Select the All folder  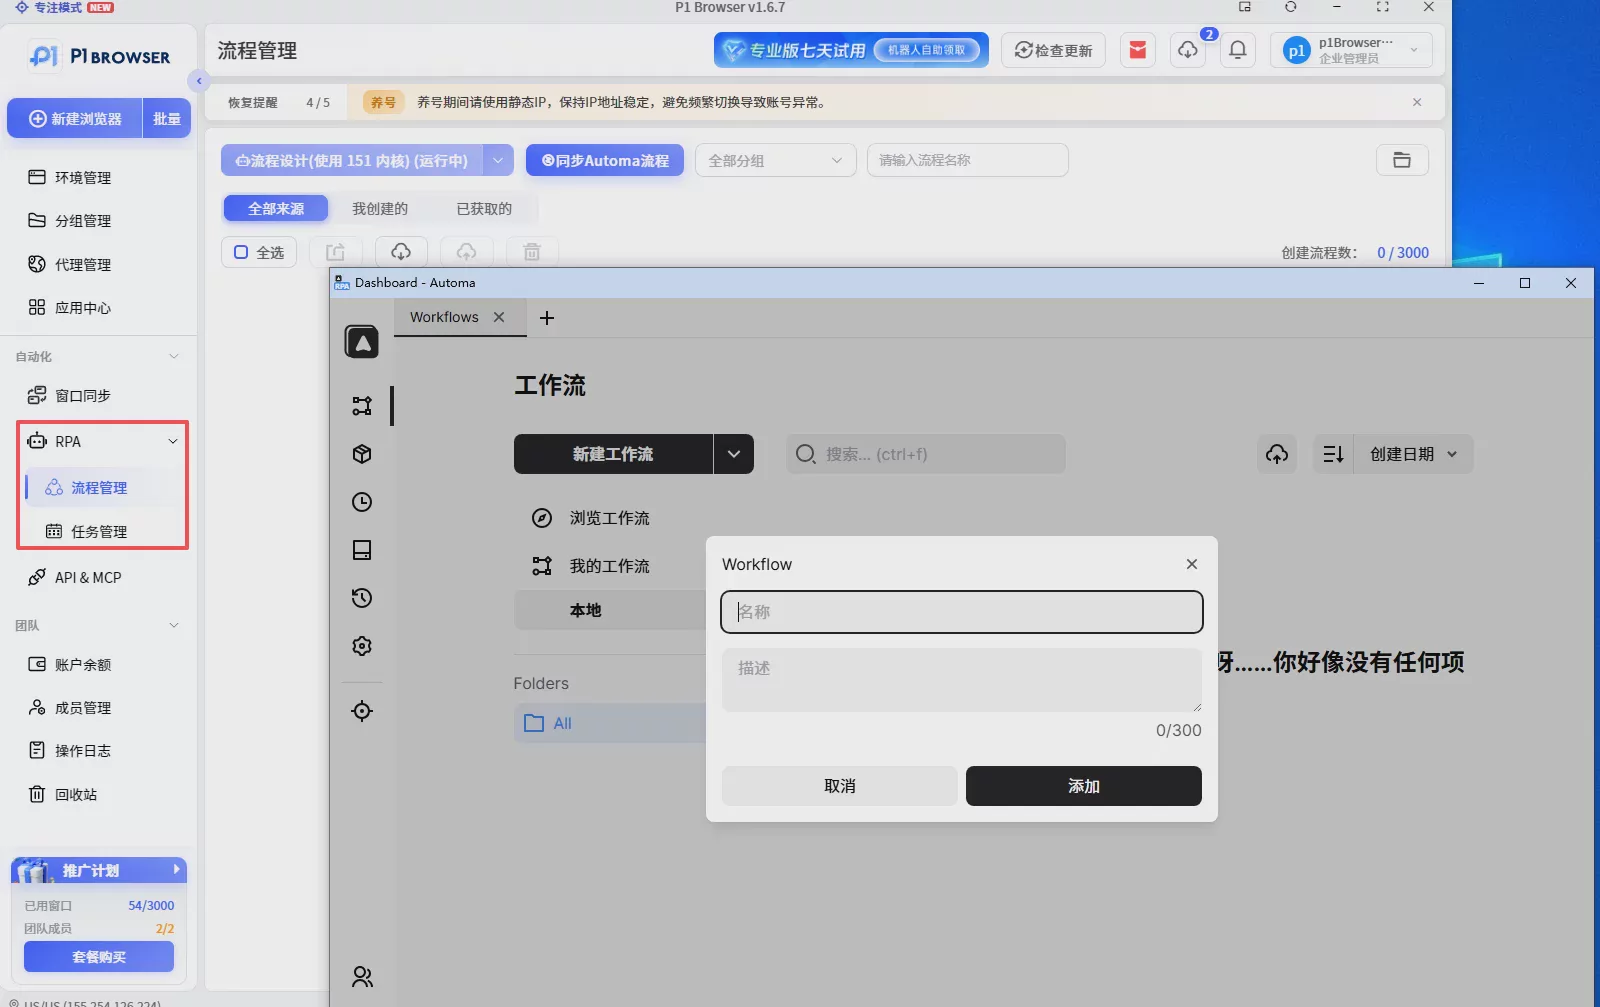tap(611, 723)
